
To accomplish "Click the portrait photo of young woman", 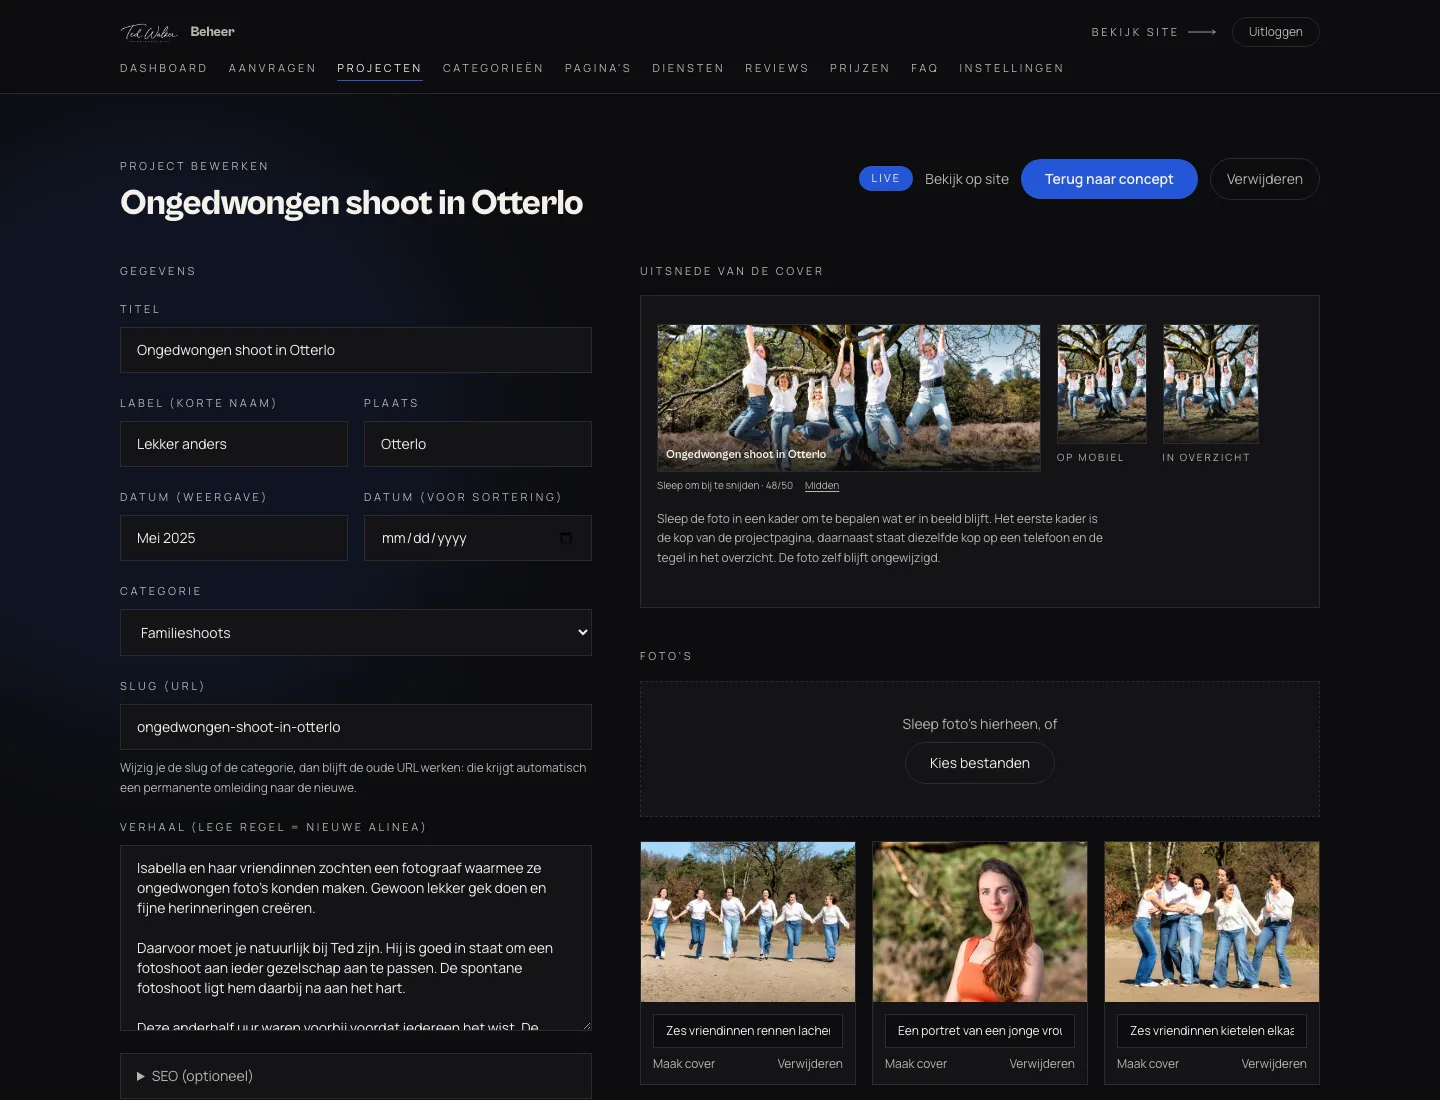I will pyautogui.click(x=980, y=922).
